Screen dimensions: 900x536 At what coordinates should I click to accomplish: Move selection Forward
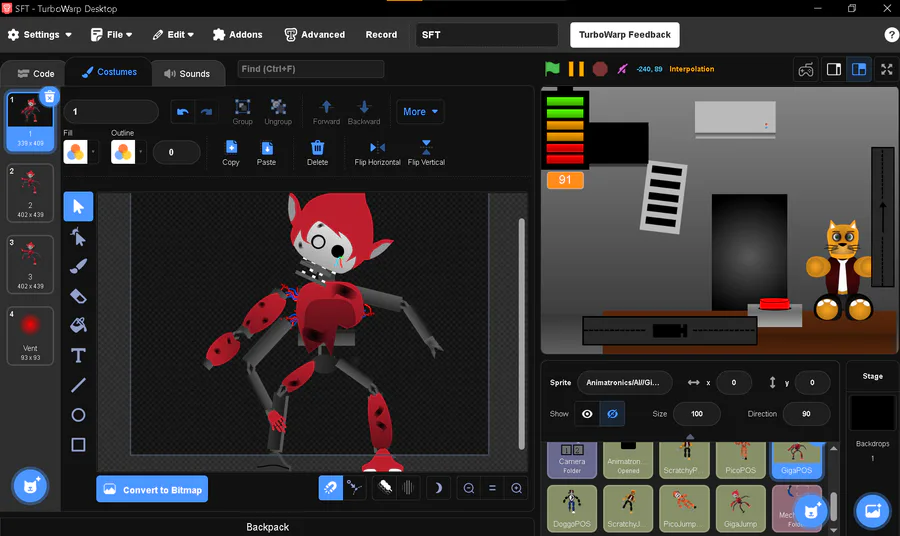click(326, 111)
